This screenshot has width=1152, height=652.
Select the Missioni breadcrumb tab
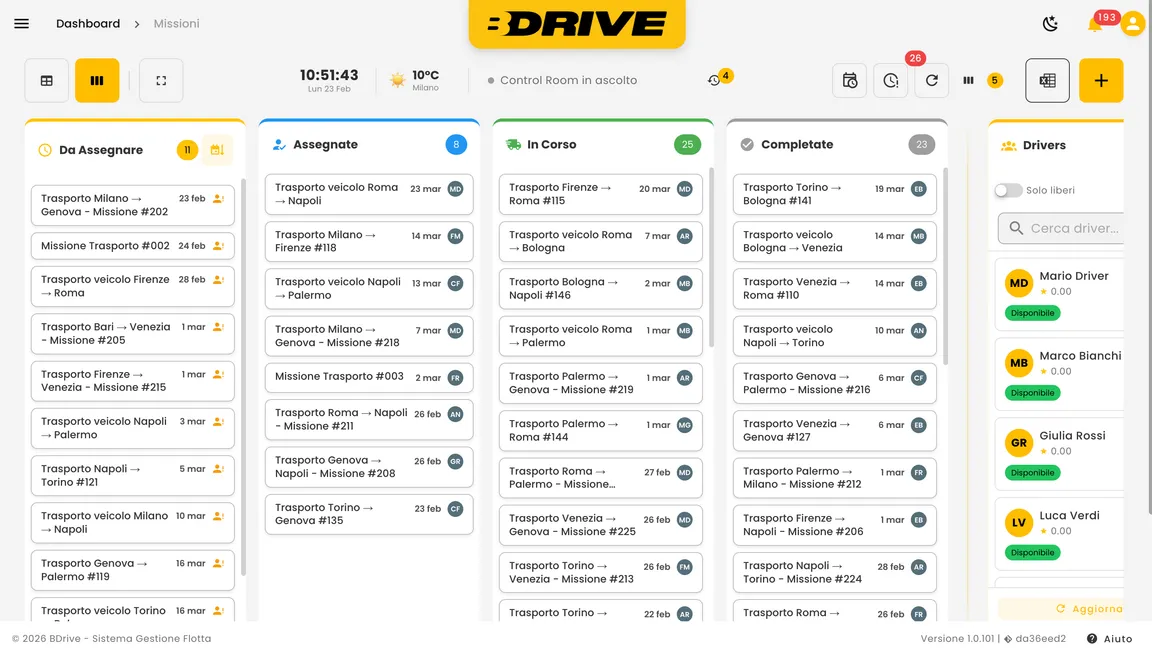coord(176,23)
